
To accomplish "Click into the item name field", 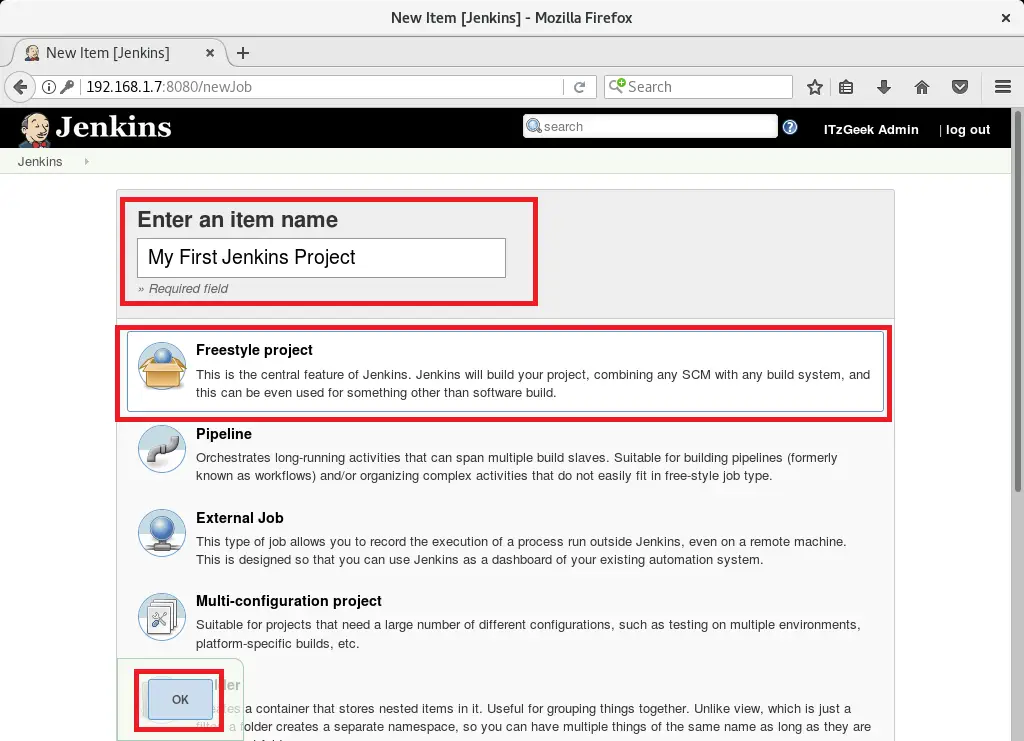I will point(321,258).
